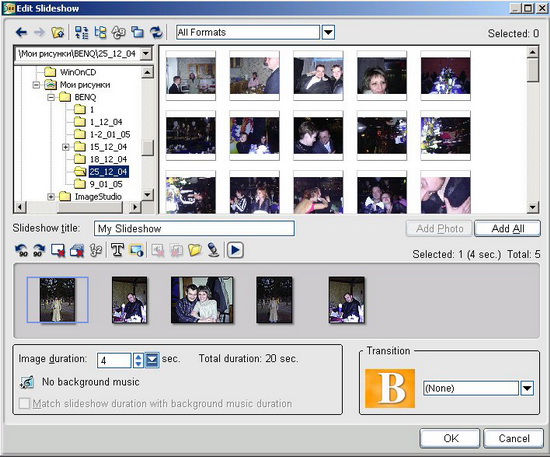Collapse the BENQ folder node
The image size is (550, 457).
point(51,97)
